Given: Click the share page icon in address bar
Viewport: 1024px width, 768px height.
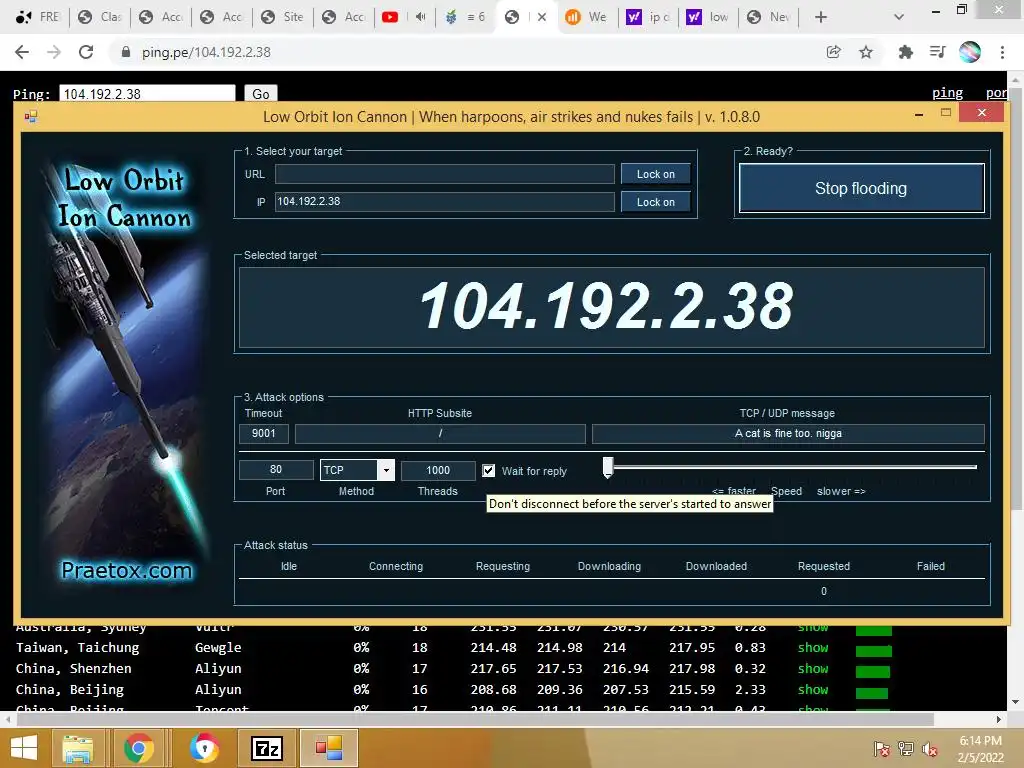Looking at the screenshot, I should click(833, 52).
